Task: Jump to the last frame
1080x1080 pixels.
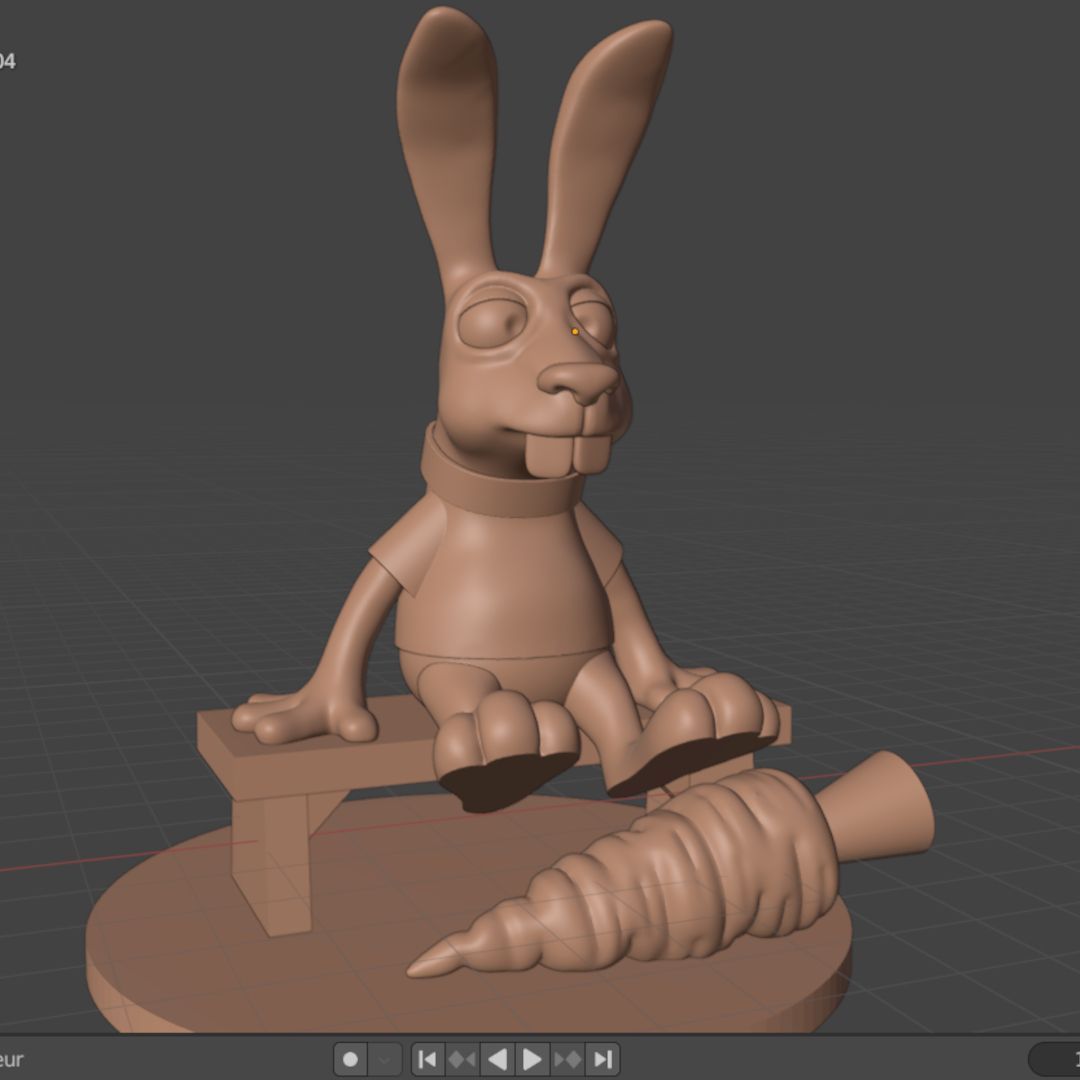Action: [603, 1059]
